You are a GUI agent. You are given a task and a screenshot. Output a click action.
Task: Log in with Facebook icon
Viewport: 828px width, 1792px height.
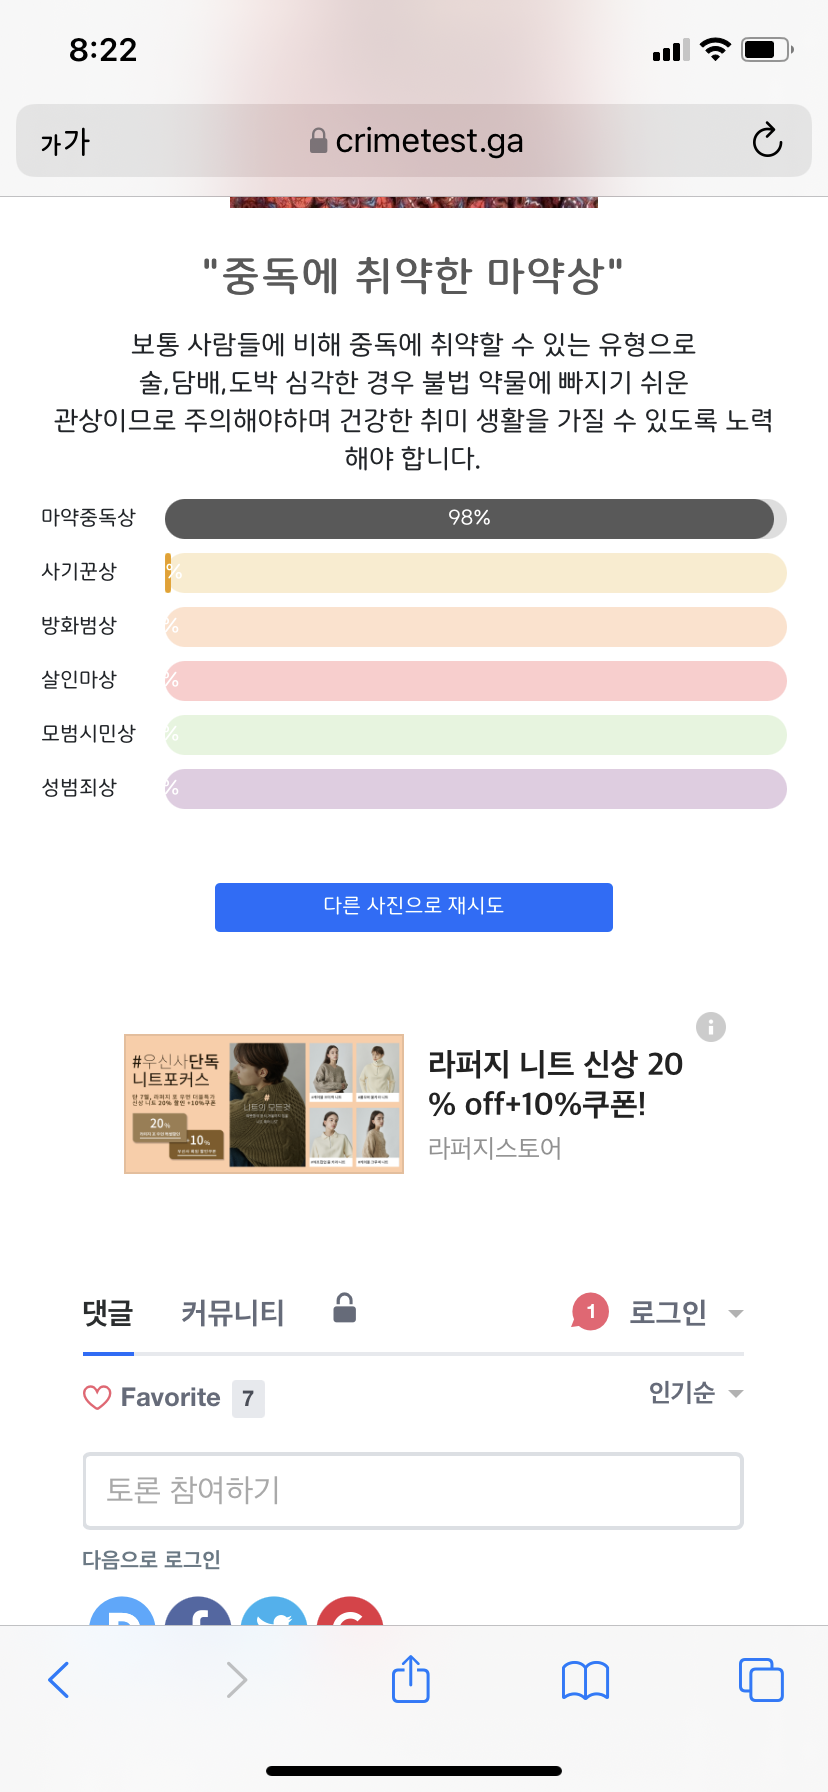(x=198, y=1612)
